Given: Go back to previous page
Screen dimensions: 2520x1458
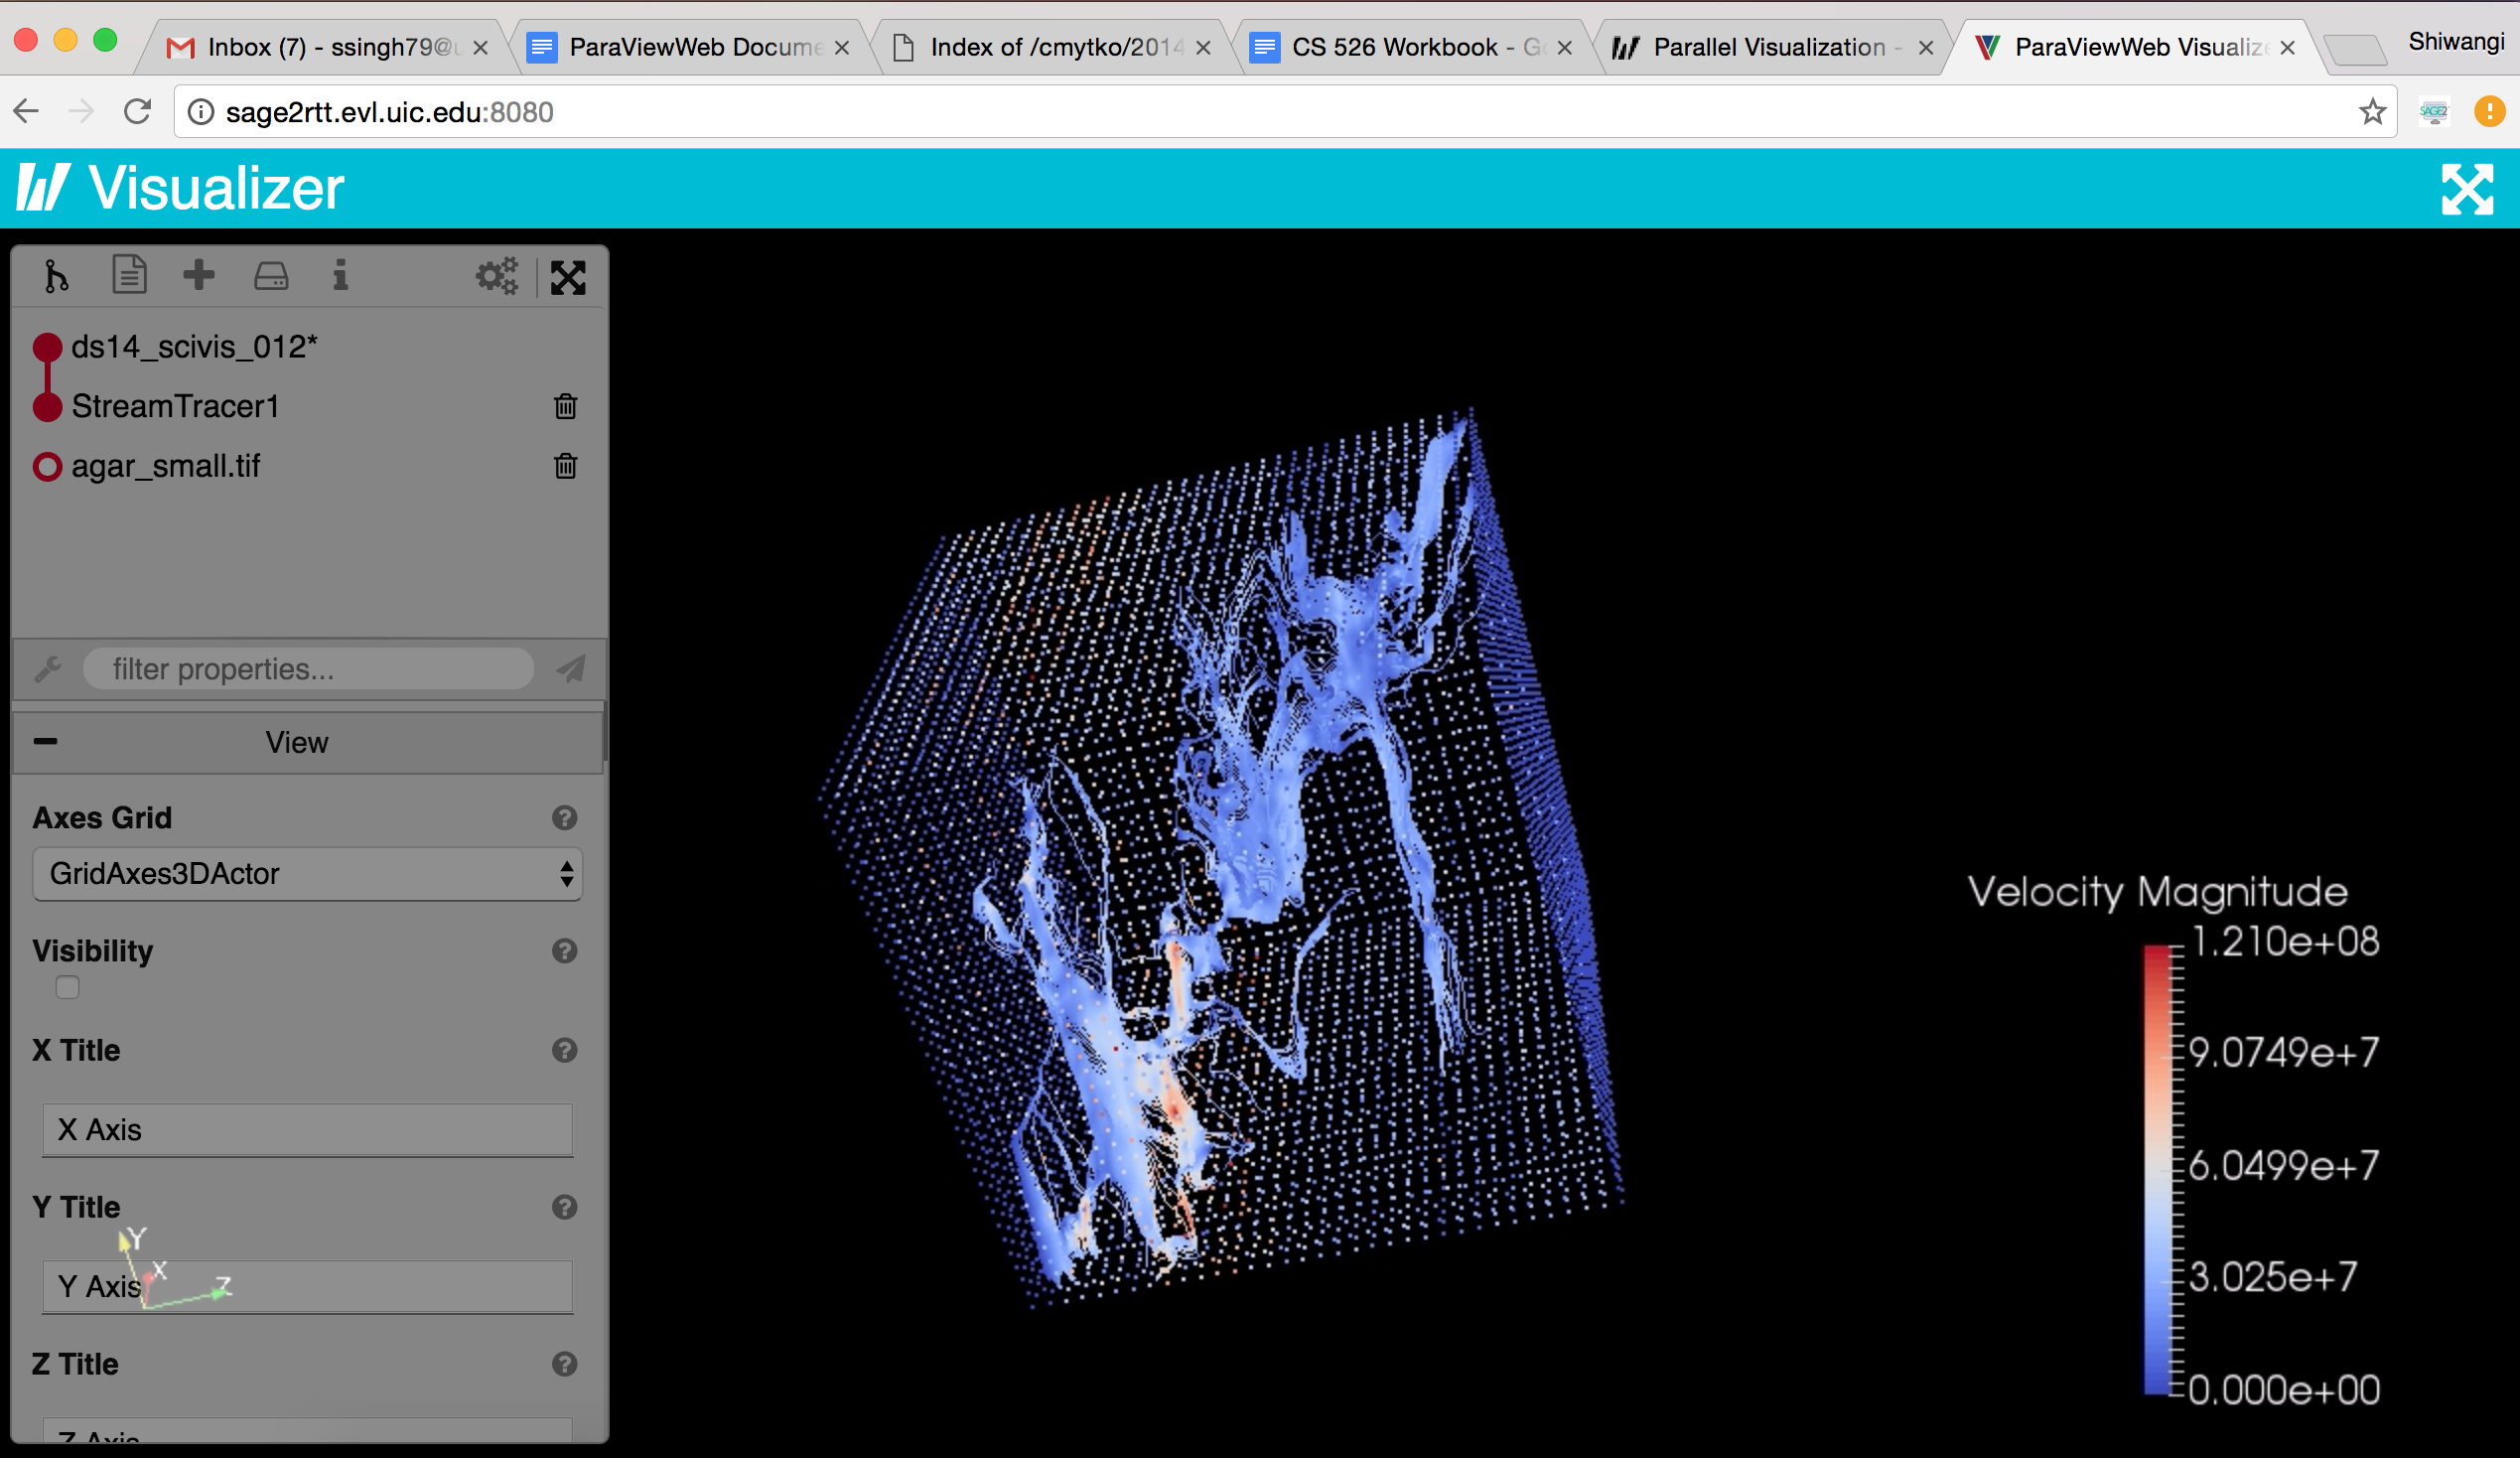Looking at the screenshot, I should tap(27, 111).
